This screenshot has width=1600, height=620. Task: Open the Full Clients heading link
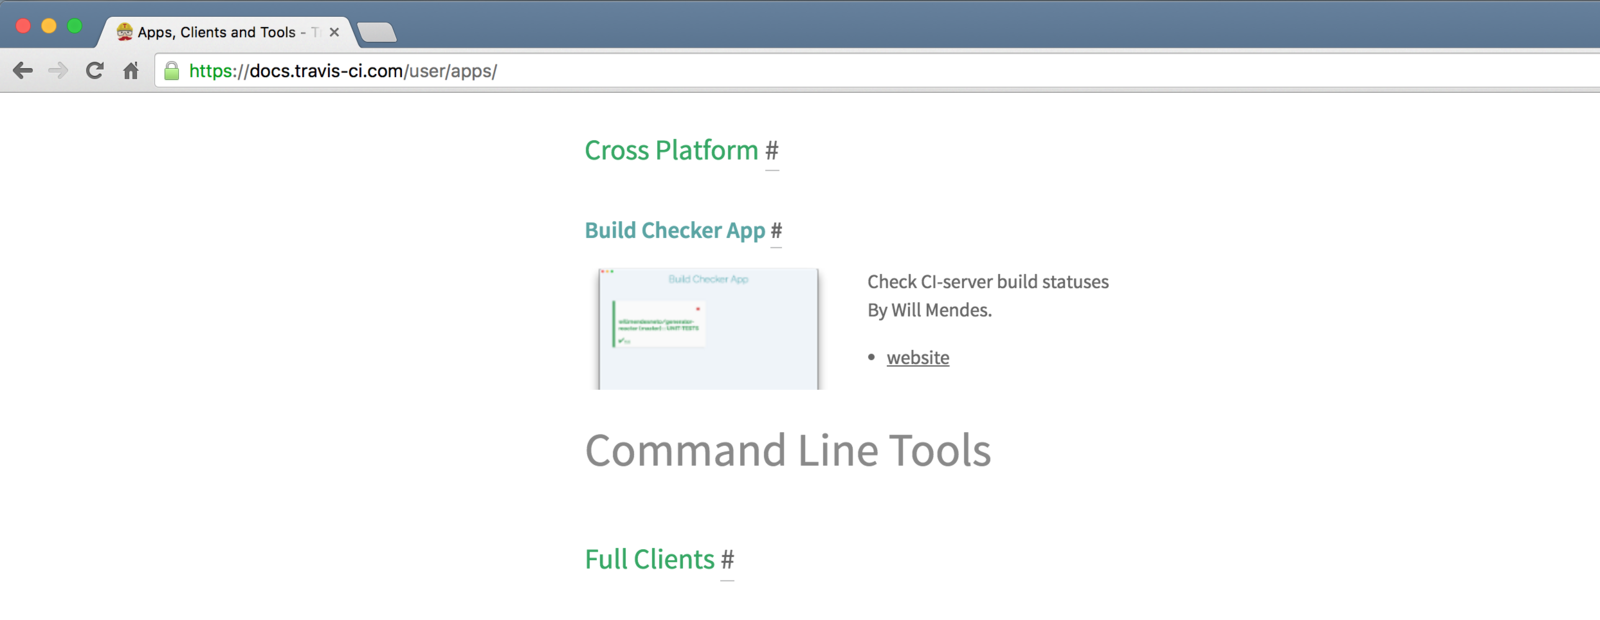pos(650,559)
